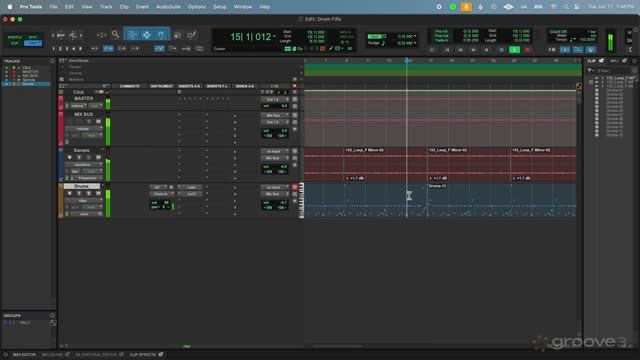Open Sample track Polyphonic elastic audio selector
640x360 pixels.
pos(88,178)
